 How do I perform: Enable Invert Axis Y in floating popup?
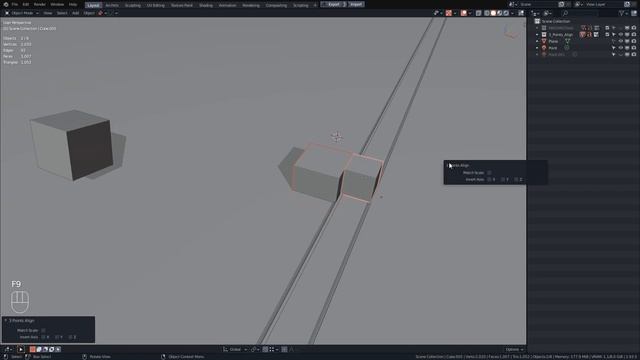click(502, 179)
